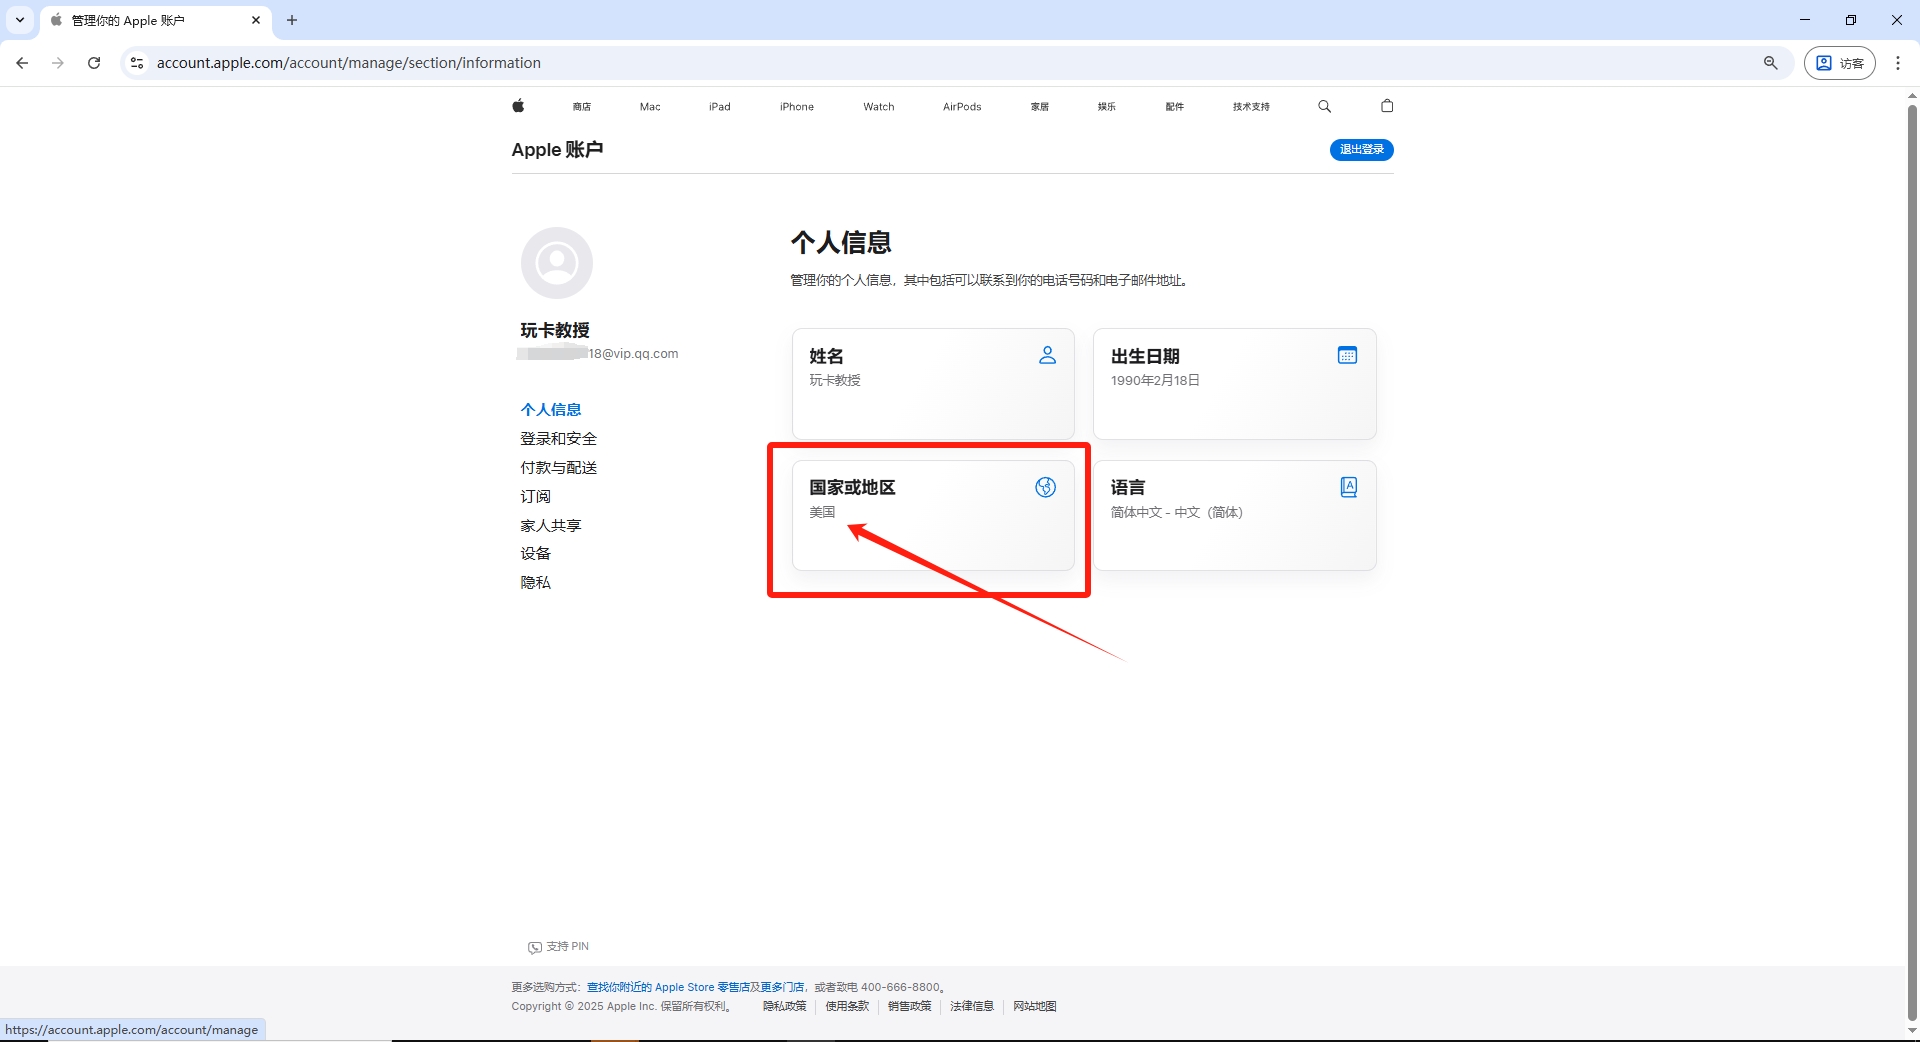Open the 语言 card

(1235, 515)
